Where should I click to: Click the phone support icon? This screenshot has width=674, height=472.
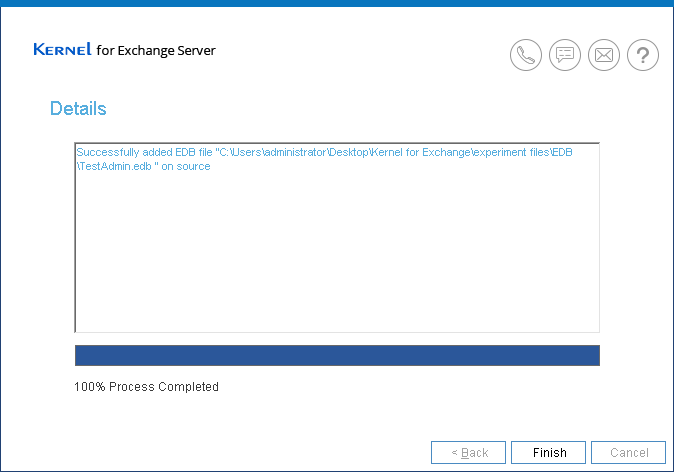526,55
